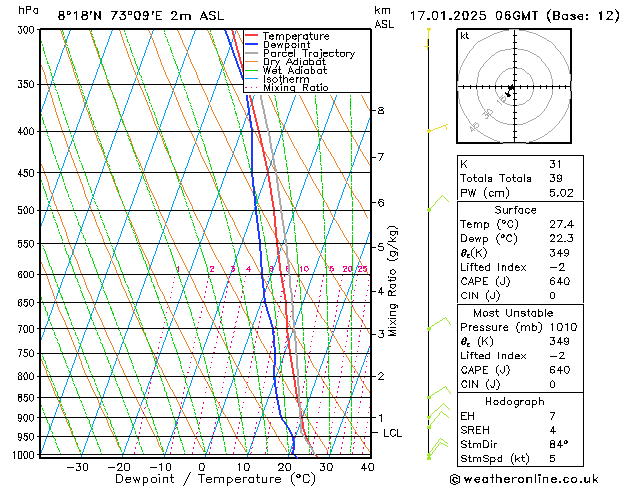Click the date header '17.01.2025 06GMT'

pos(474,16)
